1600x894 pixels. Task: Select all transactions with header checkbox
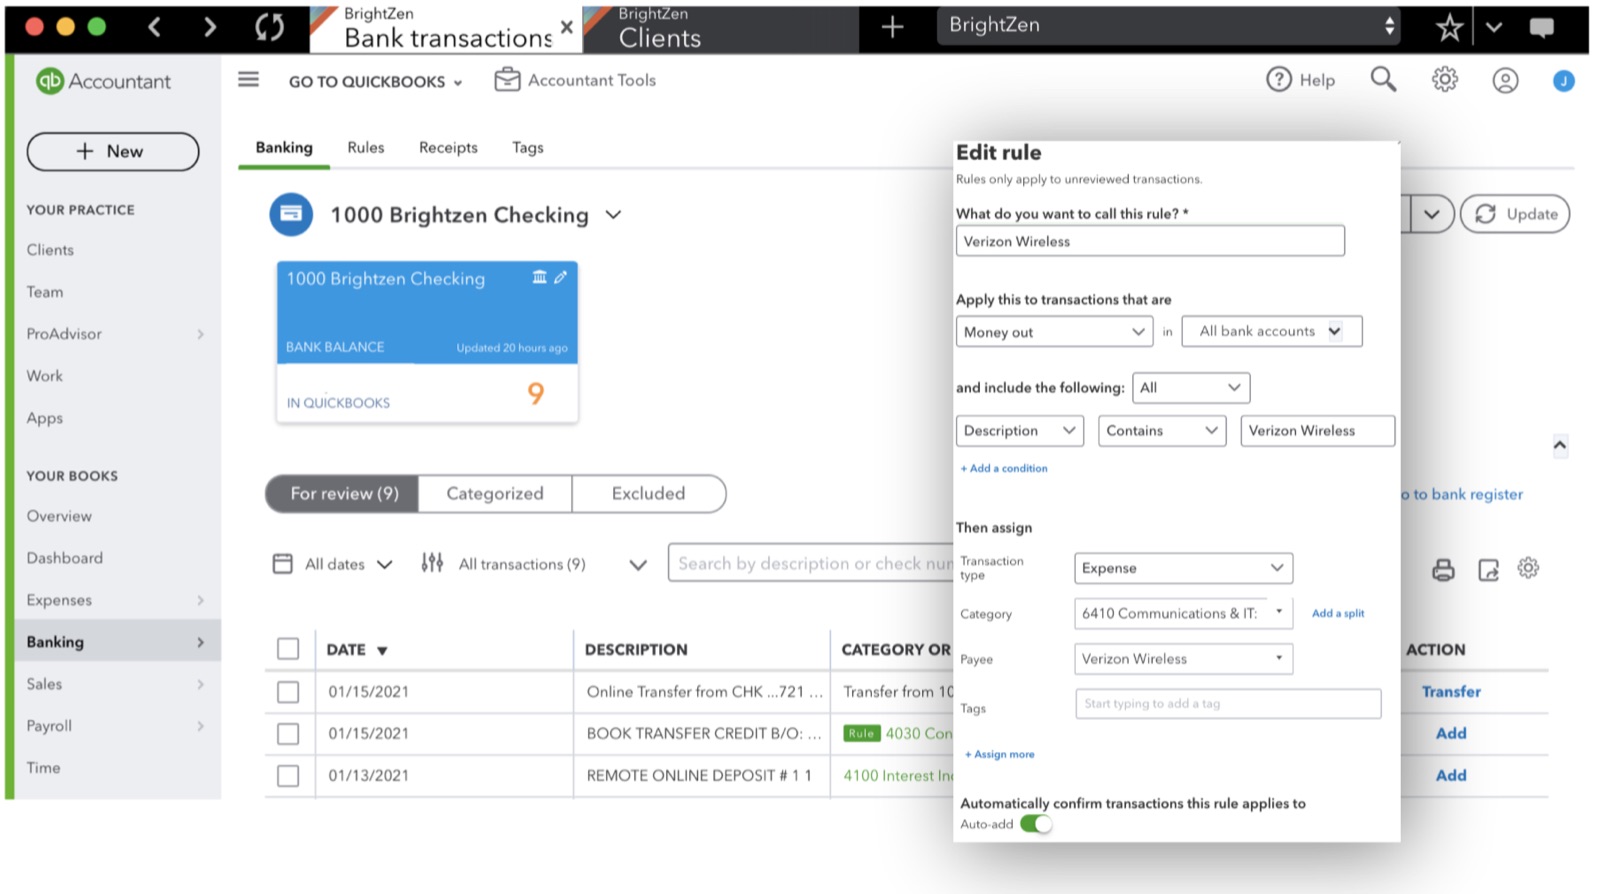coord(288,649)
